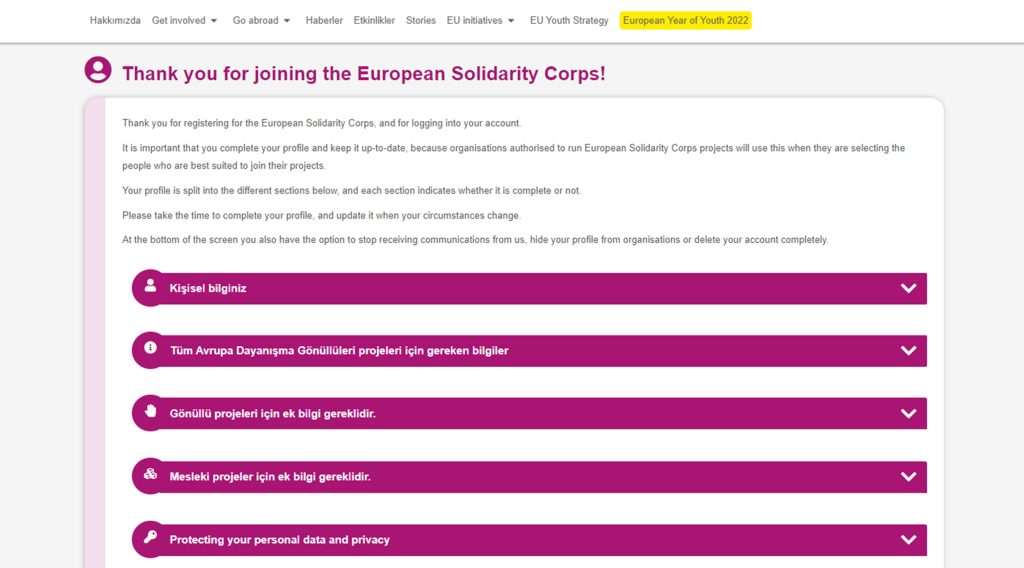Image resolution: width=1024 pixels, height=568 pixels.
Task: Click key icon on Protecting your personal data
Action: [150, 537]
